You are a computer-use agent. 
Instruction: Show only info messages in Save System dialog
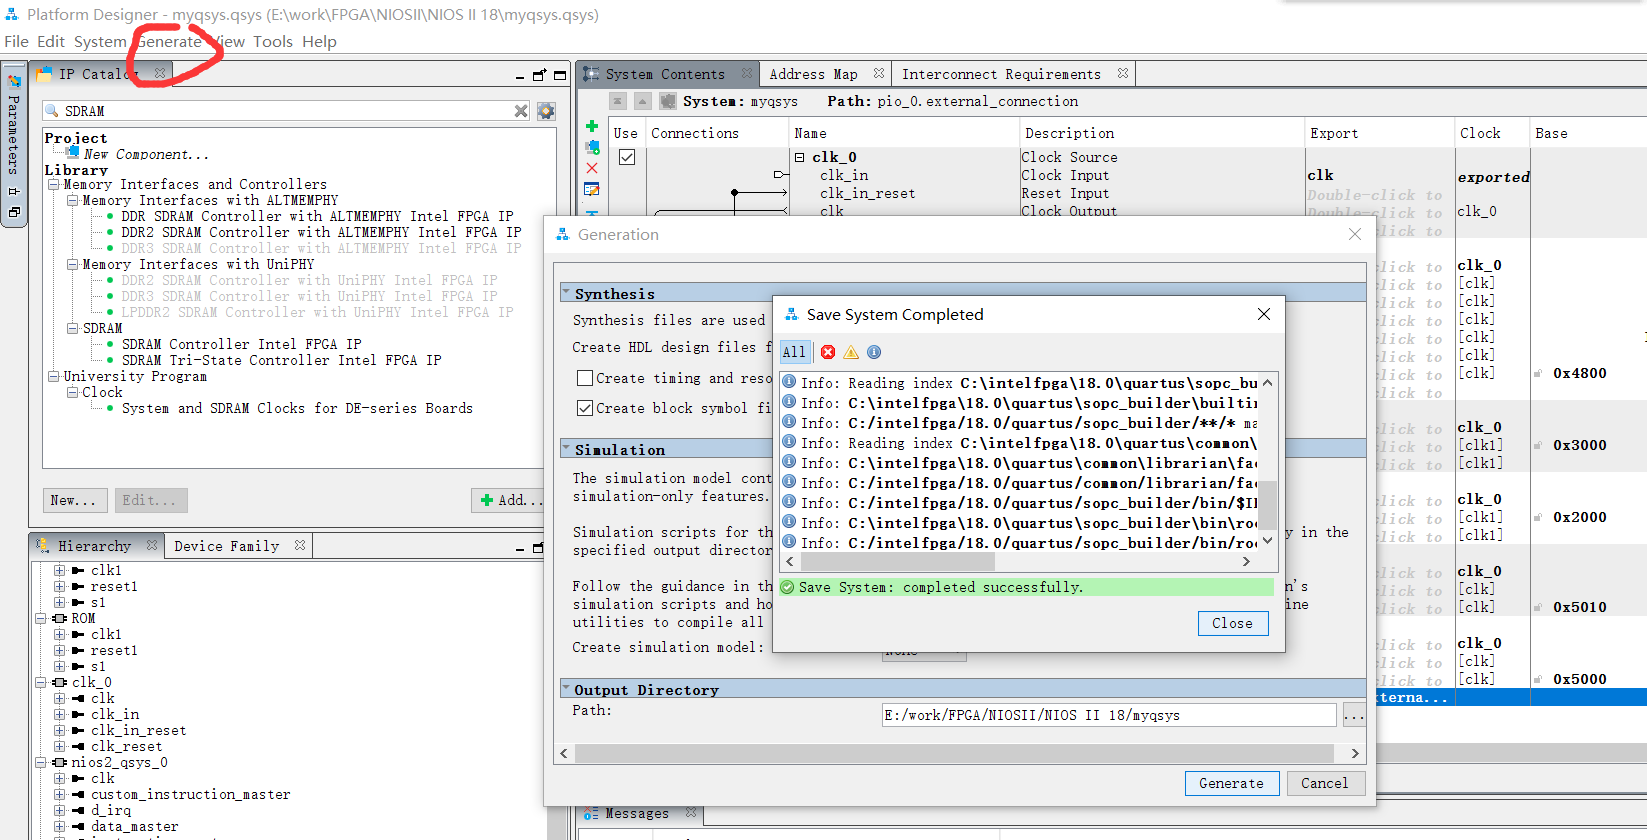pyautogui.click(x=874, y=352)
